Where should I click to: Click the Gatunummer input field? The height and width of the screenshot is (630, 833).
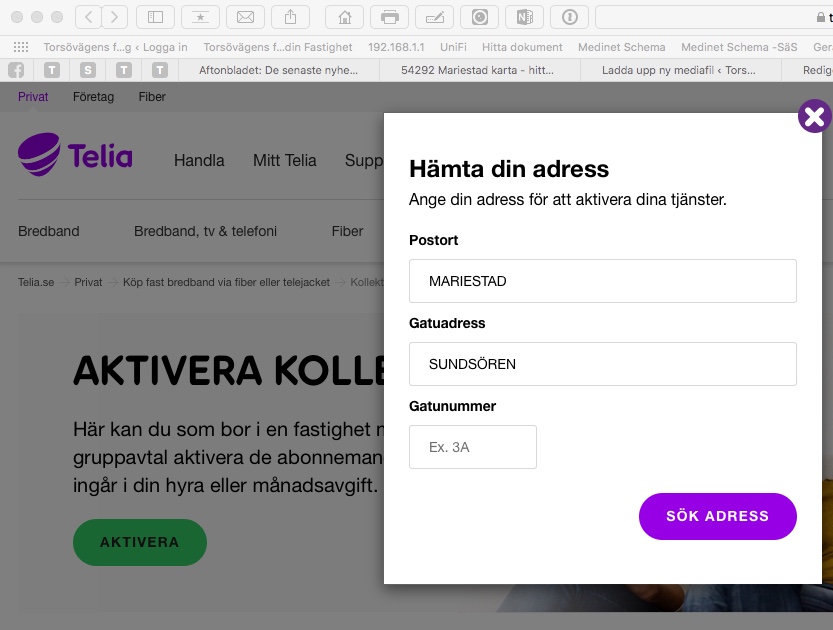[473, 447]
